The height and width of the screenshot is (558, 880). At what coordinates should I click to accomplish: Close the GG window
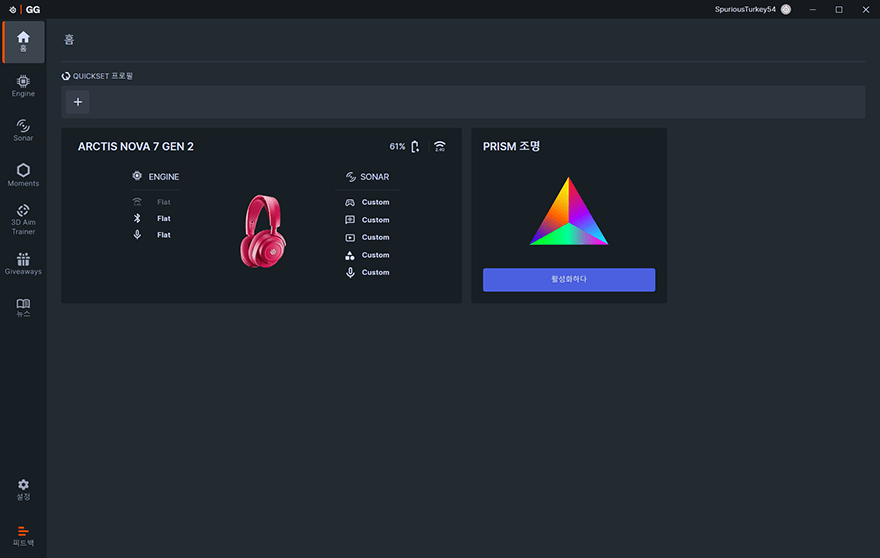point(865,10)
